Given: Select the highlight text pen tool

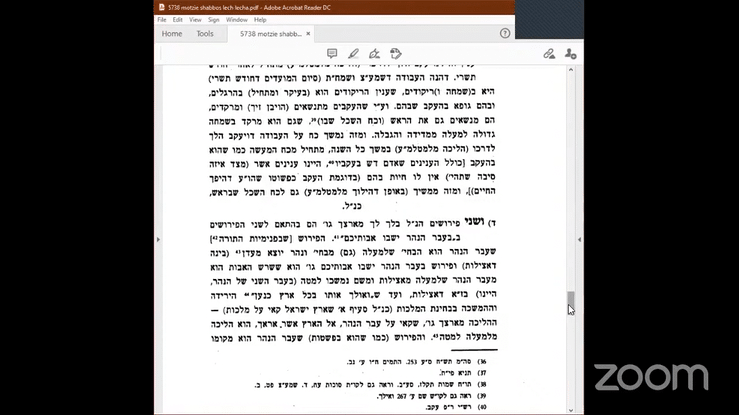Looking at the screenshot, I should click(x=352, y=53).
